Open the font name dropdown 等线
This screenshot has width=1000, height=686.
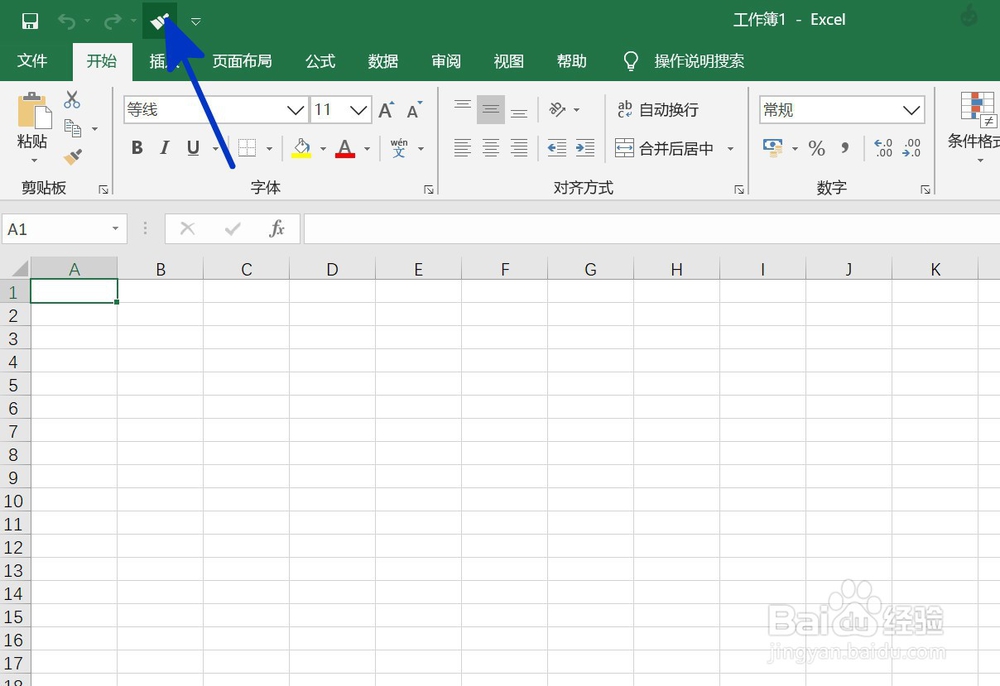point(295,110)
